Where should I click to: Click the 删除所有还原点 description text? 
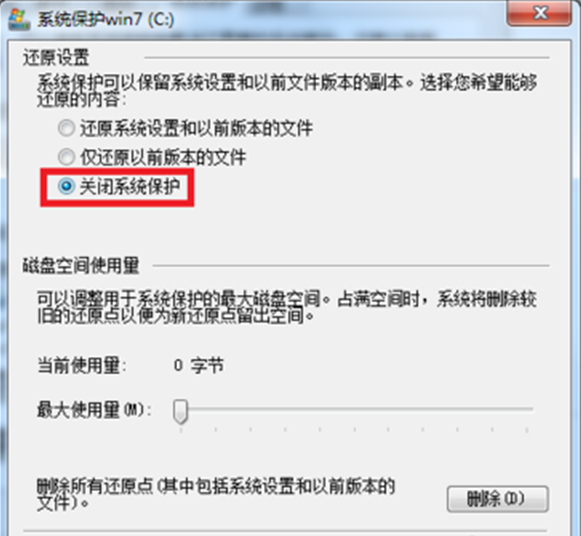(216, 495)
